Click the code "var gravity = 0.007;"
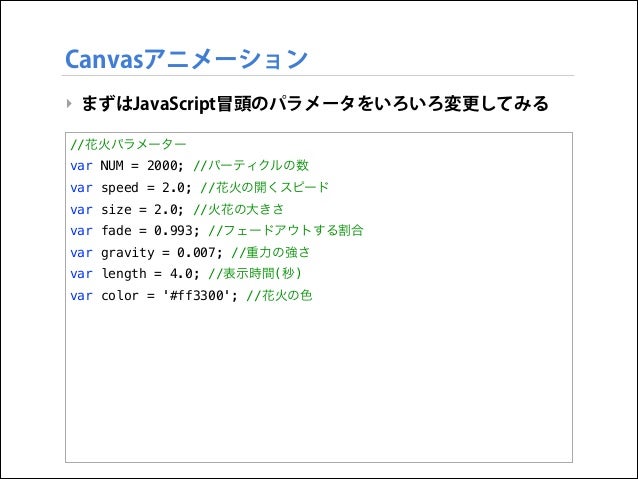Screen dimensions: 638x479 [x=146, y=253]
